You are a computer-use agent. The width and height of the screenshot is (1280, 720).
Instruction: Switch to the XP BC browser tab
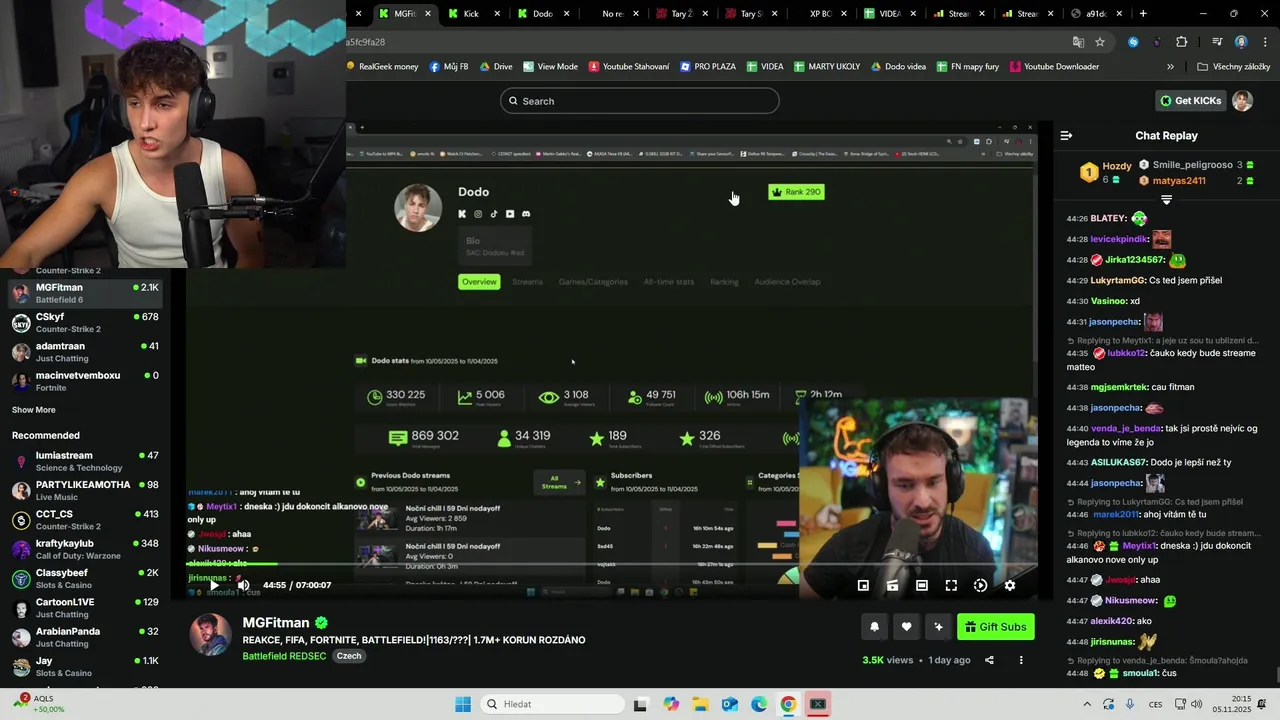(x=820, y=14)
